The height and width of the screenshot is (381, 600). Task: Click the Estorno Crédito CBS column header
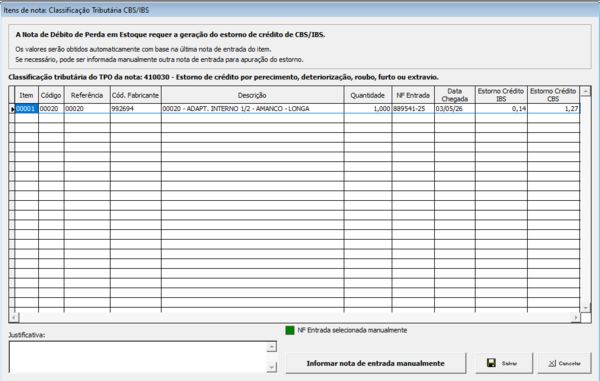pyautogui.click(x=553, y=95)
